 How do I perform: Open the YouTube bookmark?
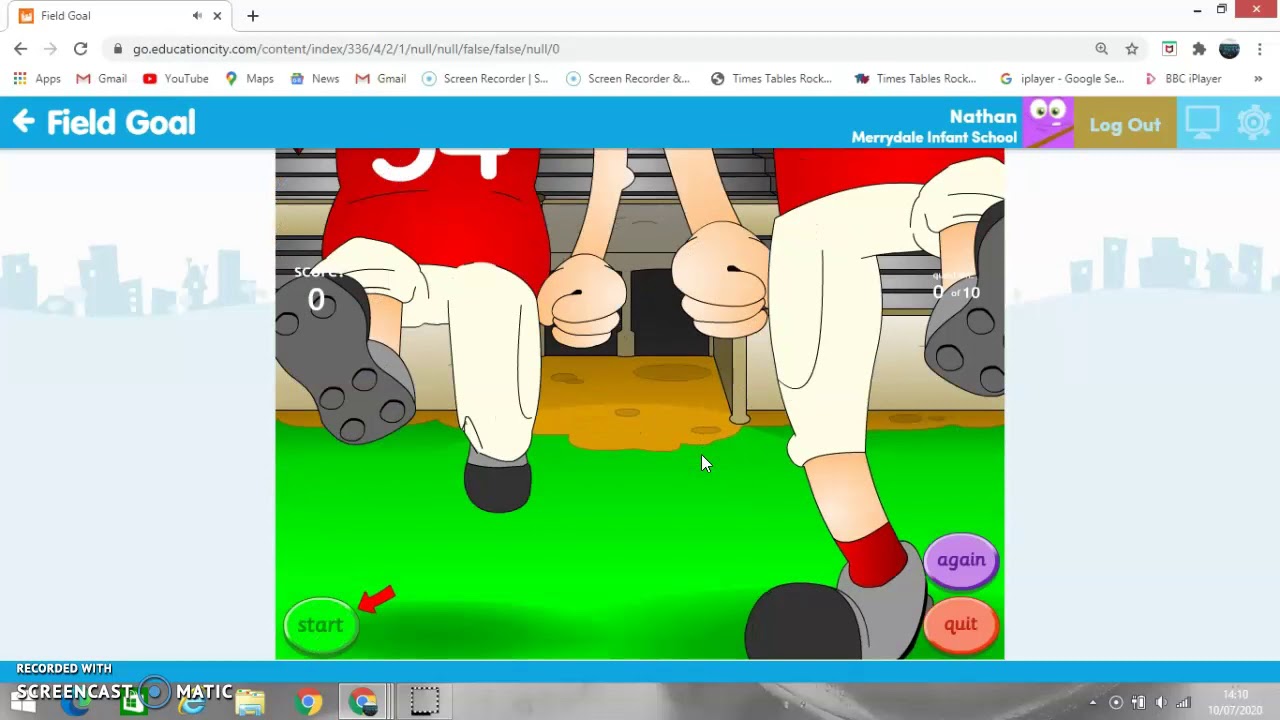(175, 78)
